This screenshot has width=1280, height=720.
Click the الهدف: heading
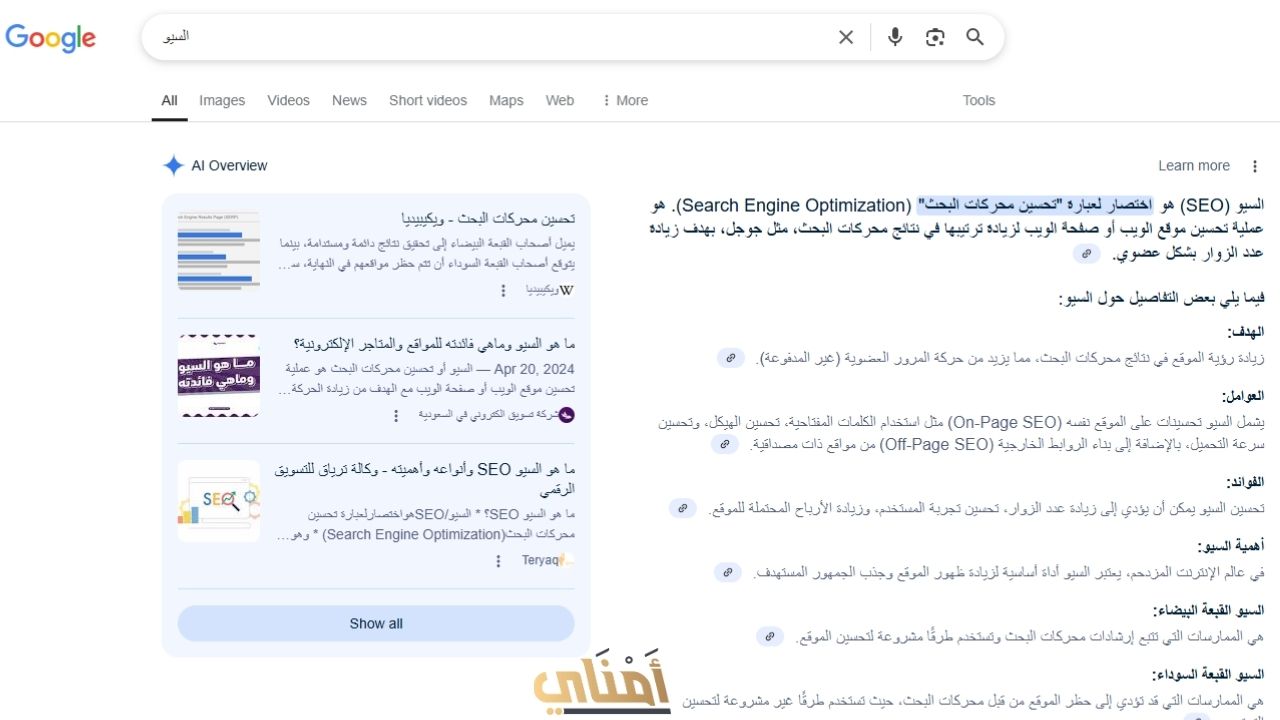coord(1245,332)
